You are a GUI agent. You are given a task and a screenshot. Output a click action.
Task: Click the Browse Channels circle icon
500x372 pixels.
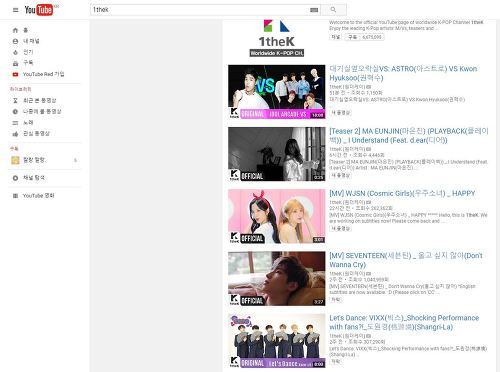[x=15, y=178]
